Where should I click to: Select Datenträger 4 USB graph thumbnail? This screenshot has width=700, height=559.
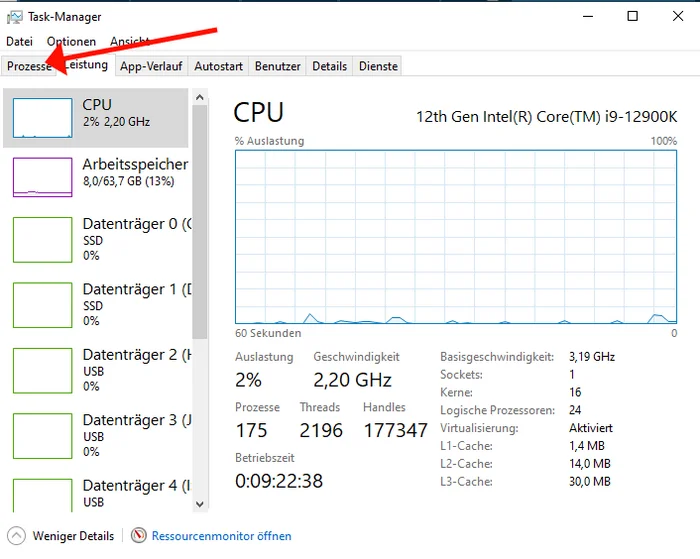click(x=42, y=495)
